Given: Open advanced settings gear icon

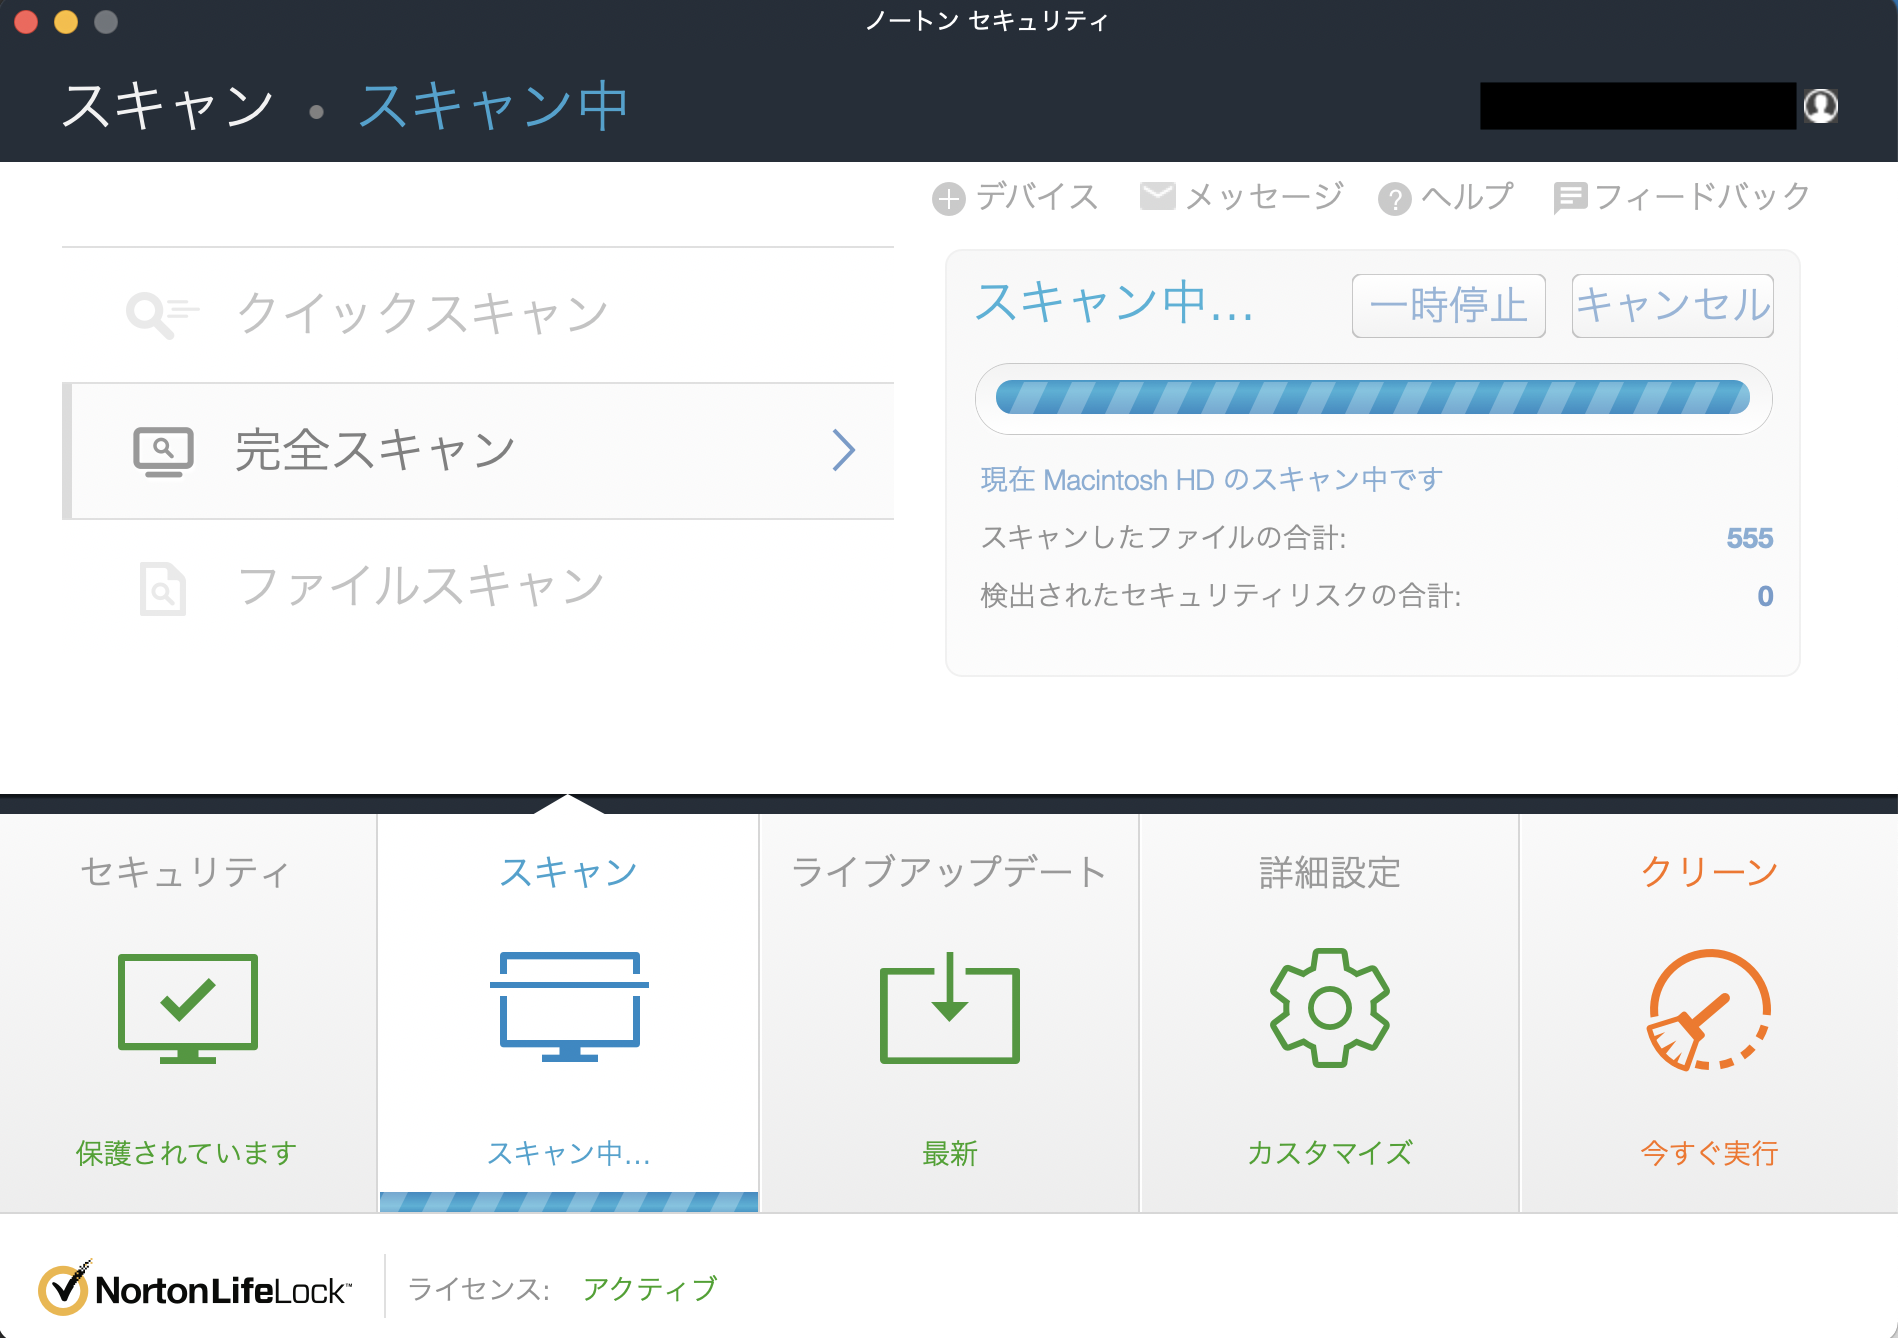Looking at the screenshot, I should (1329, 1007).
